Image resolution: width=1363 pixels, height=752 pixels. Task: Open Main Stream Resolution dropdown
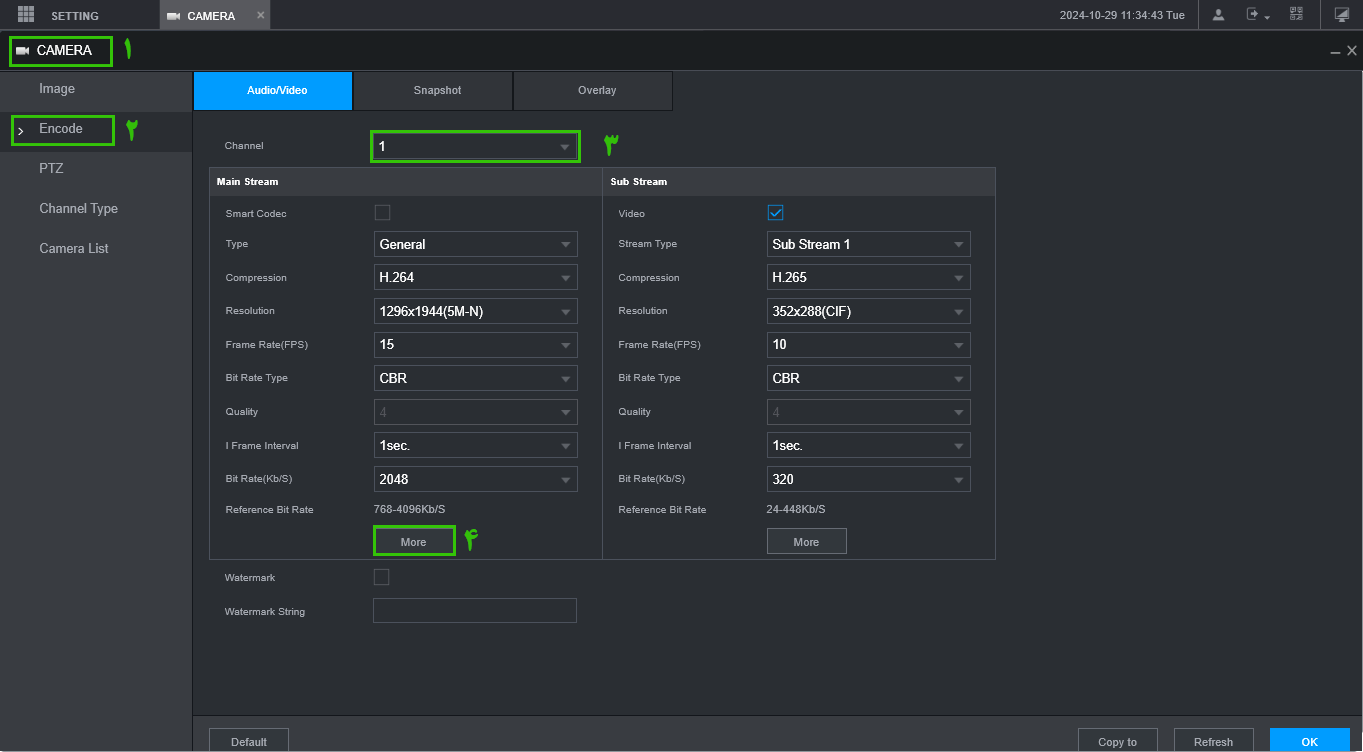[475, 311]
